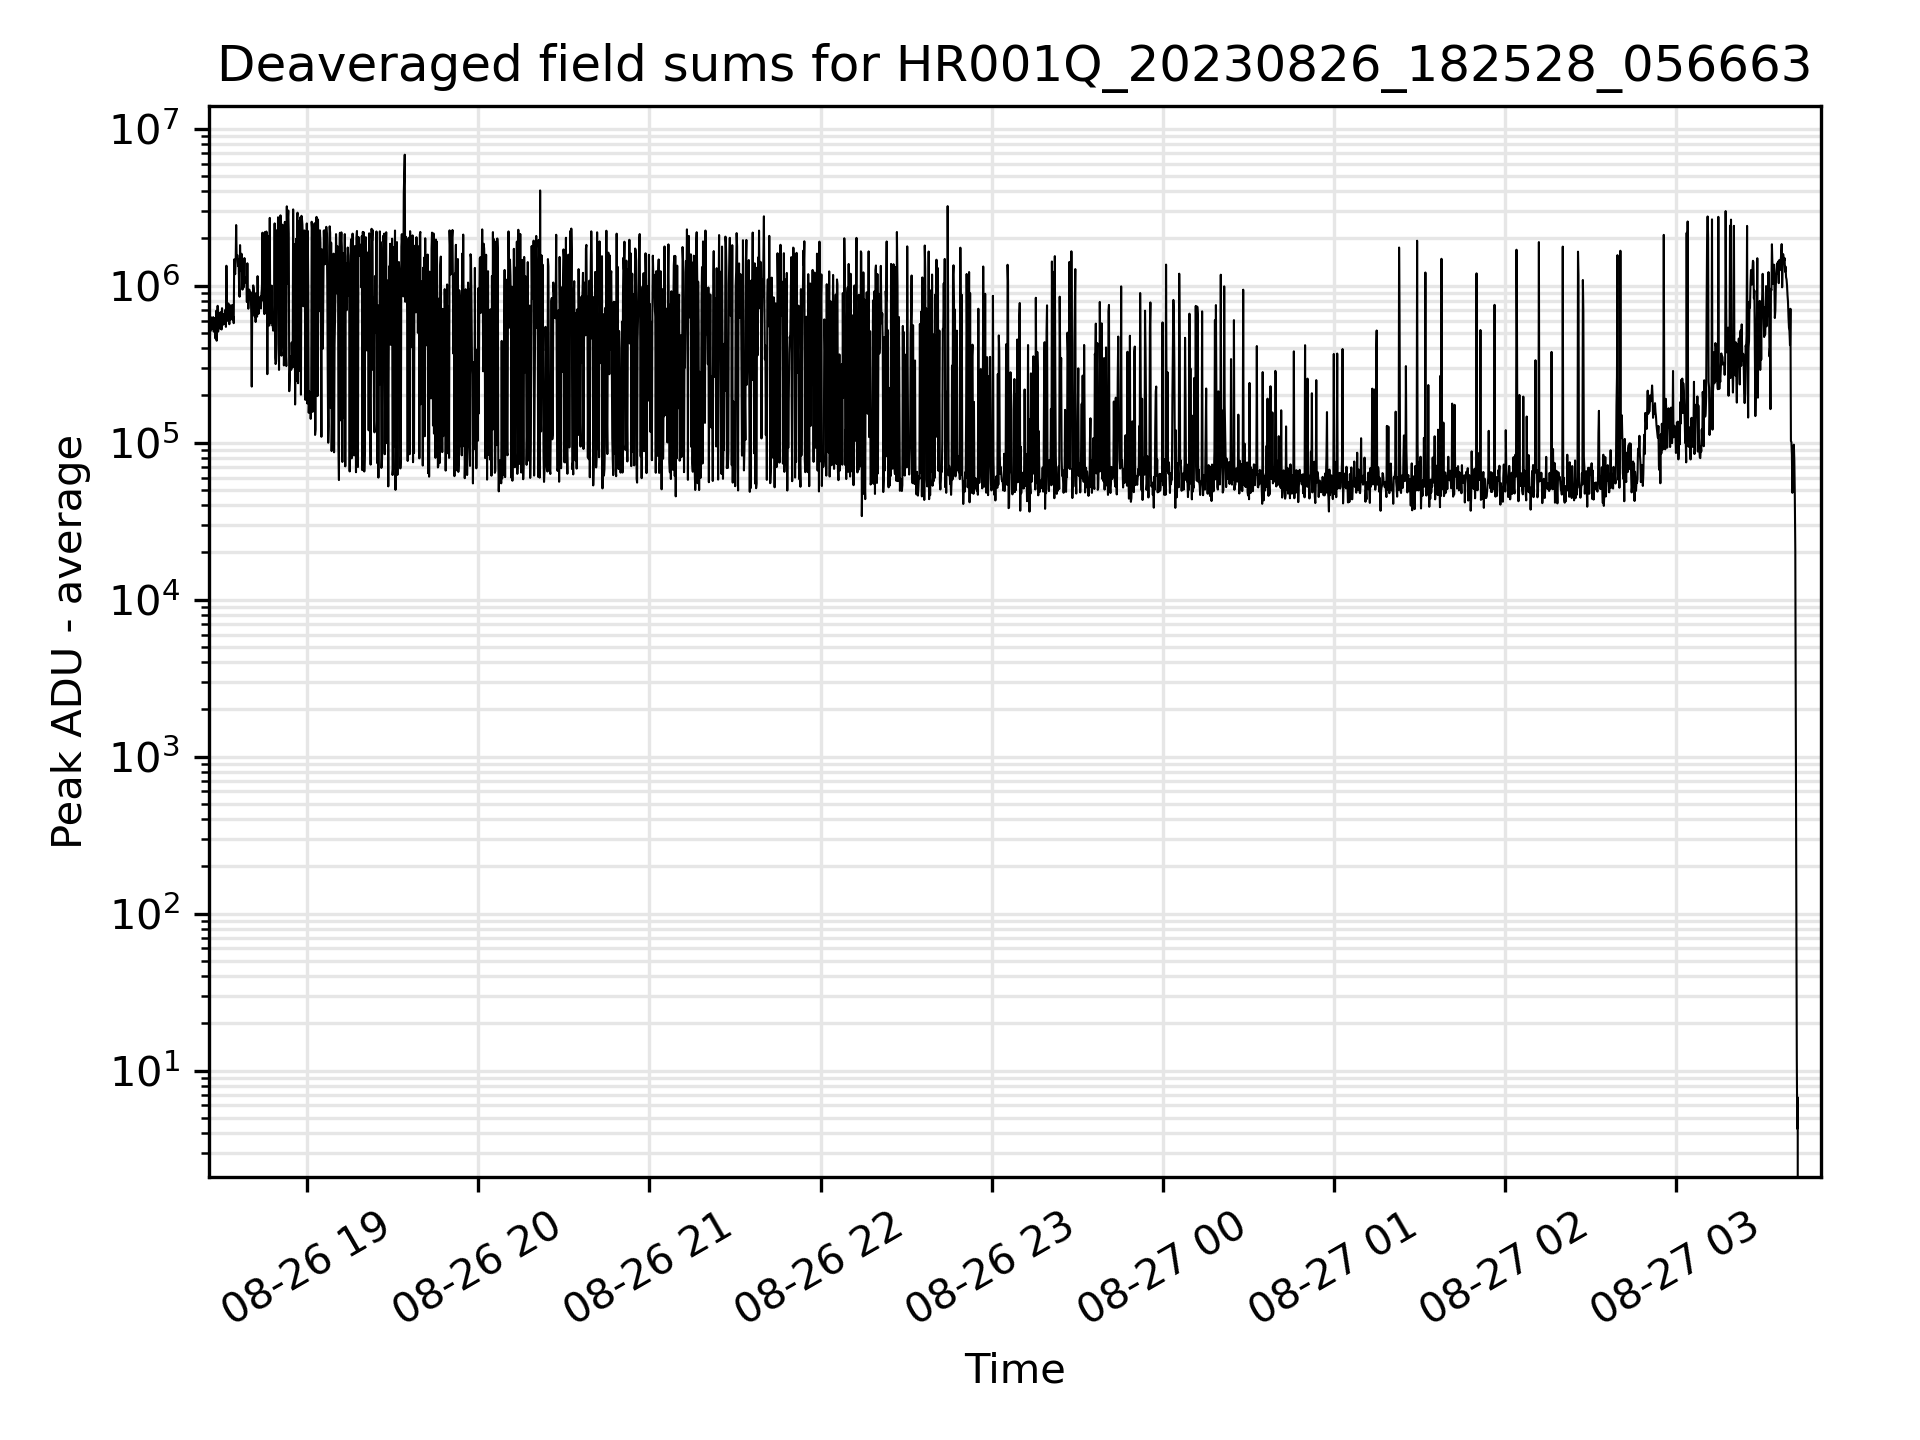Click the x-axis label 'Time'
Viewport: 1920px width, 1440px height.
point(1014,1369)
